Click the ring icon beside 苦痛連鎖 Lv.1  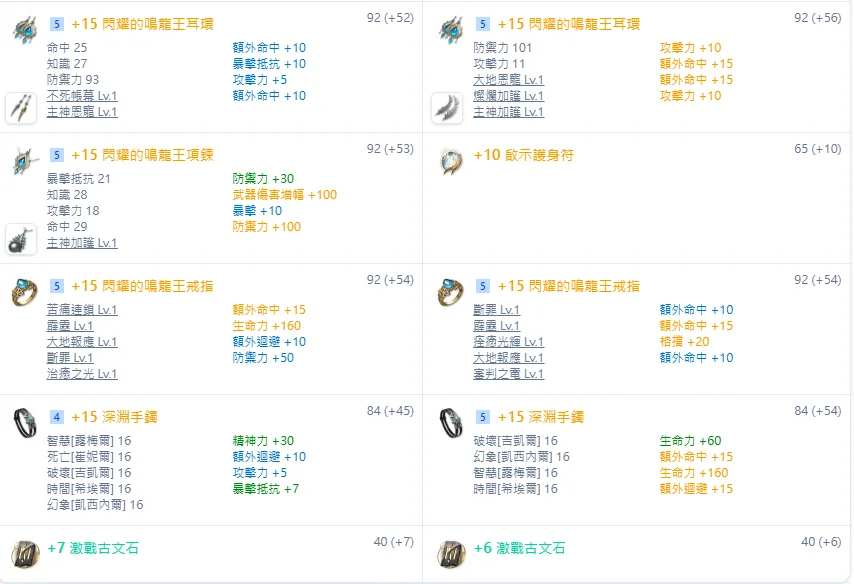(x=25, y=292)
